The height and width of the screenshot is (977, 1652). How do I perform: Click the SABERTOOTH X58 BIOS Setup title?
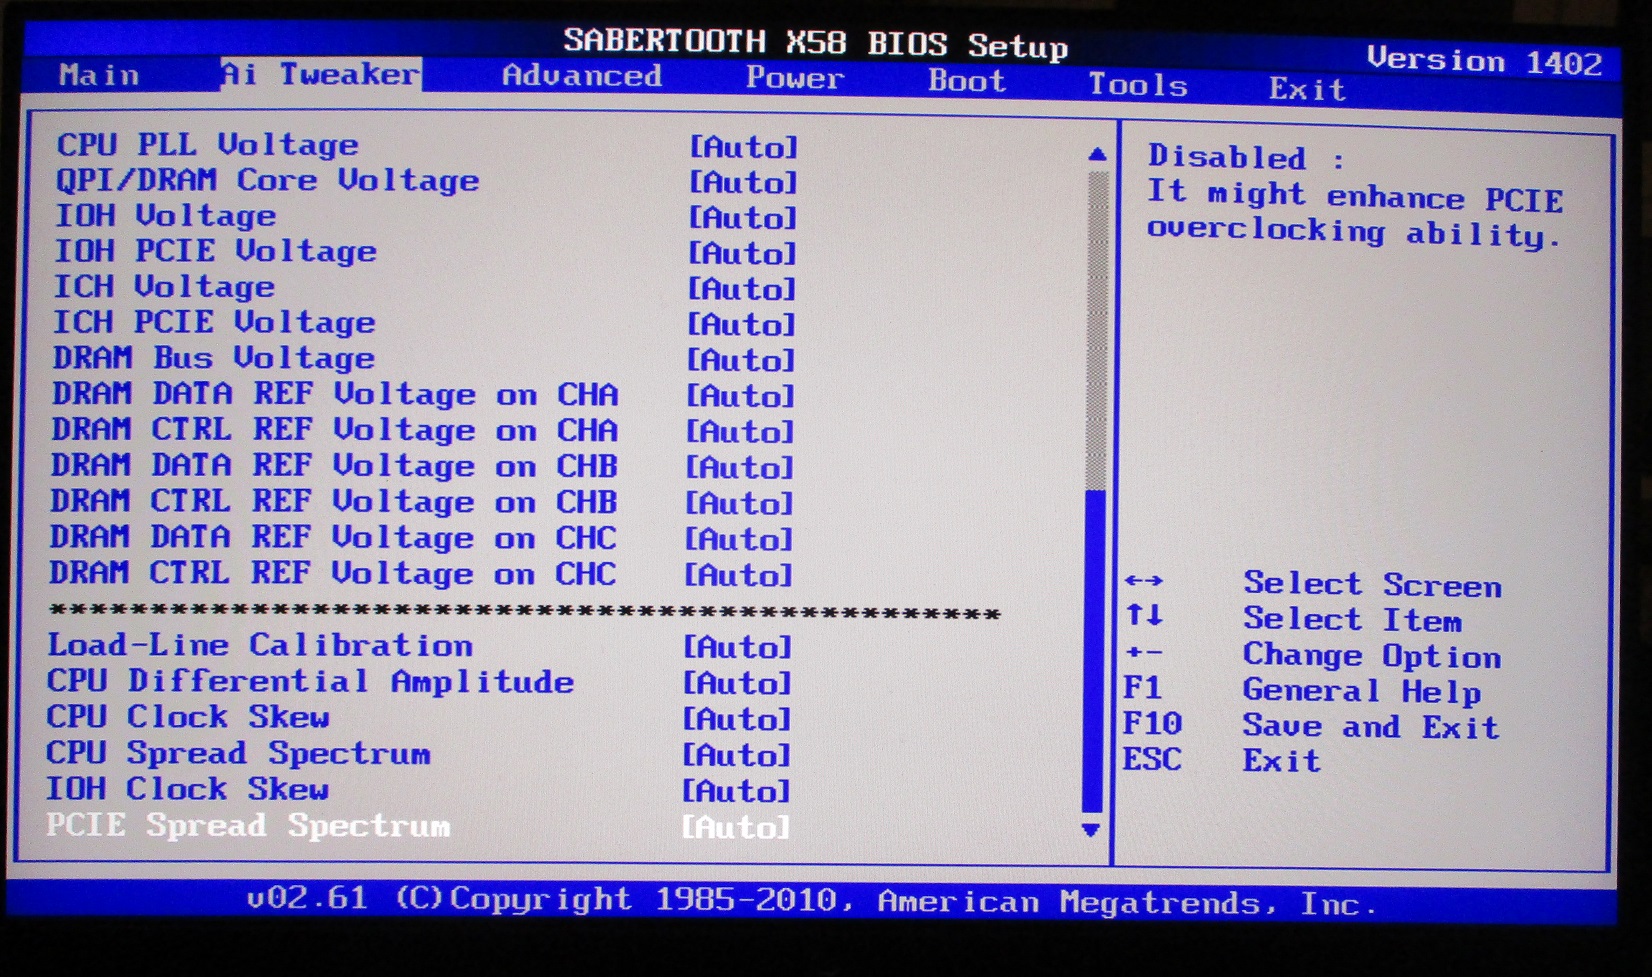[815, 44]
